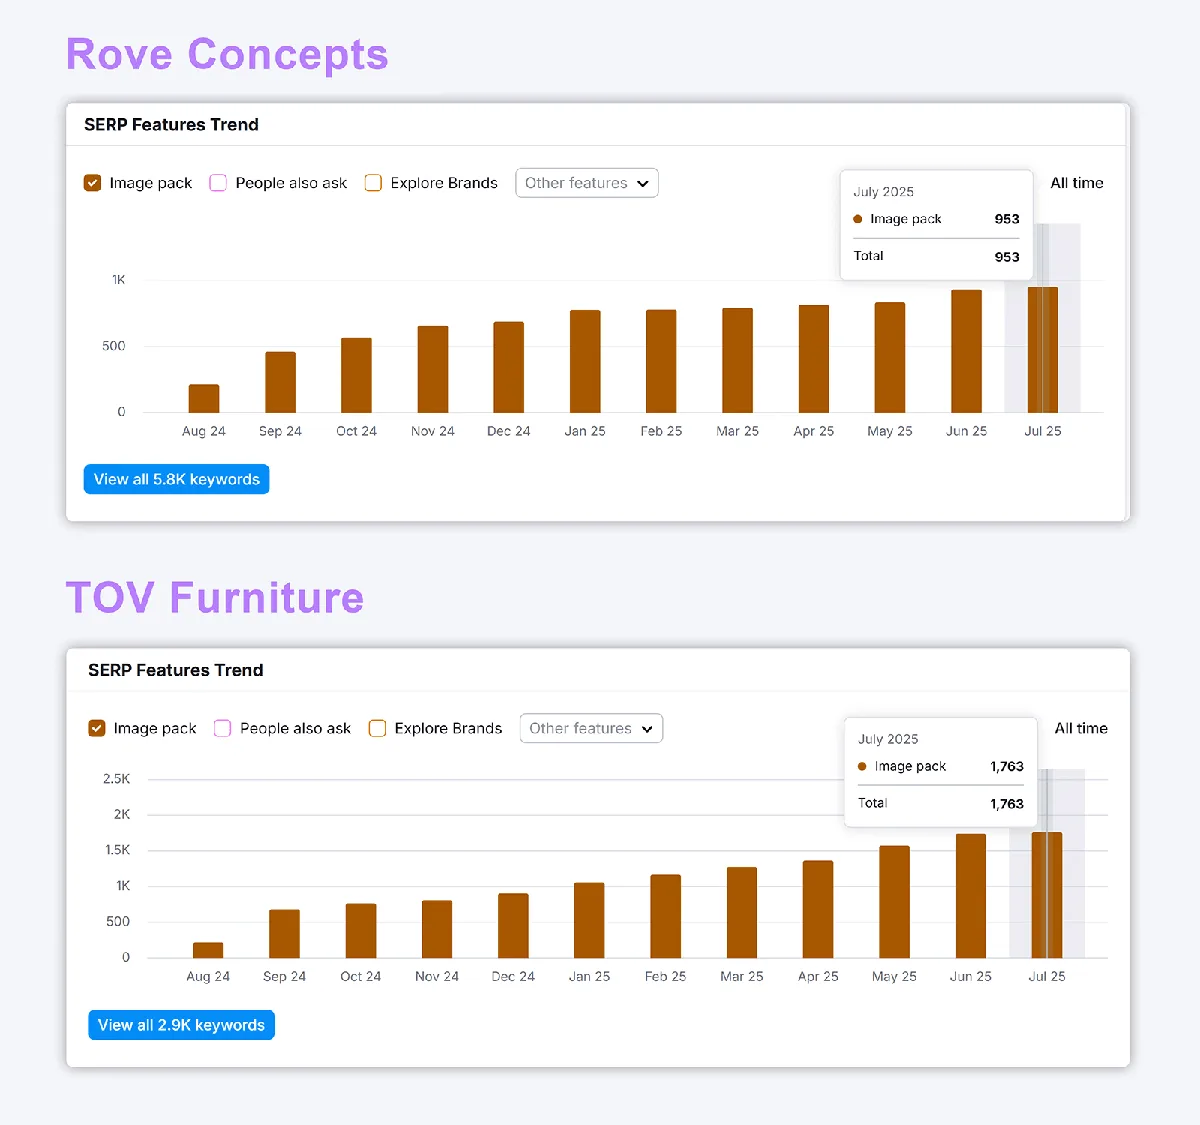Check People also ask in TOV Furniture chart
The image size is (1200, 1125).
(x=222, y=728)
